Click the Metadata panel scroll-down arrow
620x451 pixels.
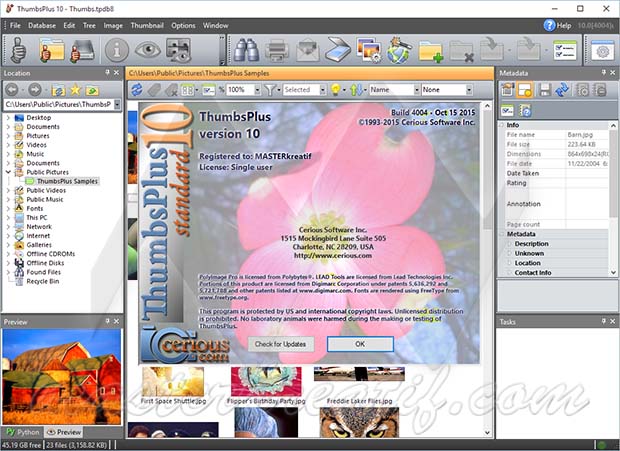[x=613, y=272]
